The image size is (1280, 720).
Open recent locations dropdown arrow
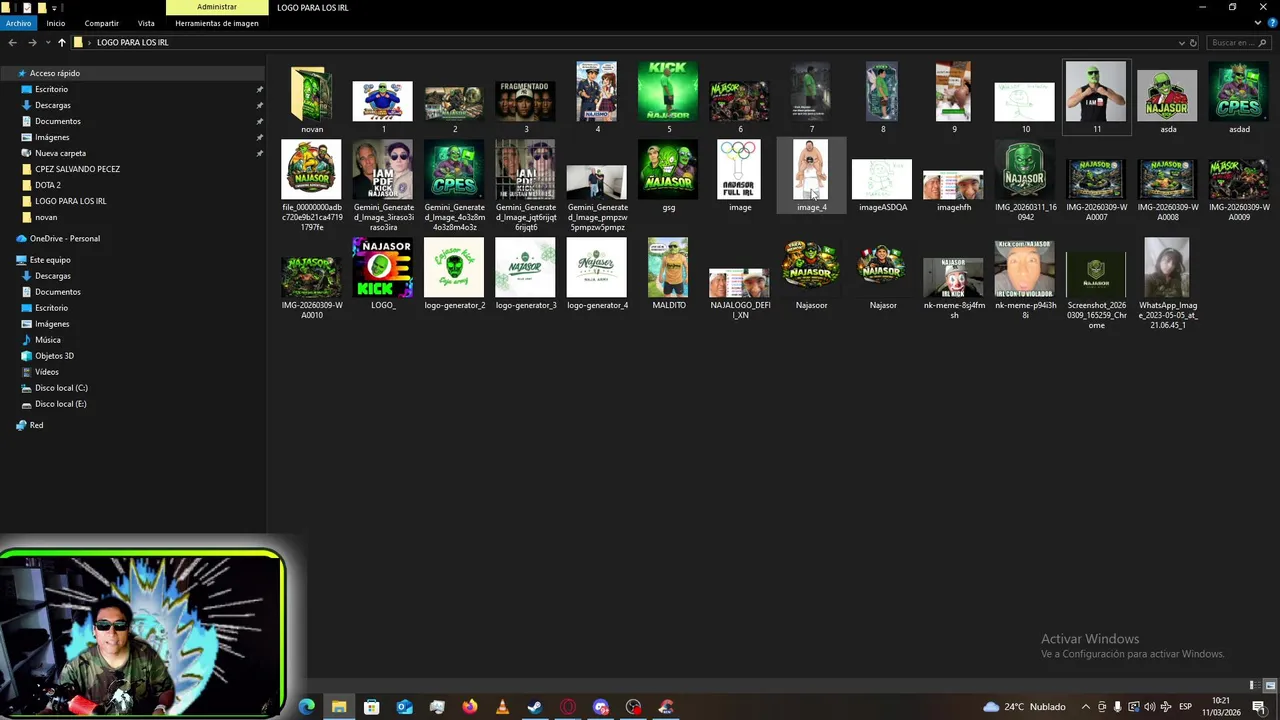[47, 43]
